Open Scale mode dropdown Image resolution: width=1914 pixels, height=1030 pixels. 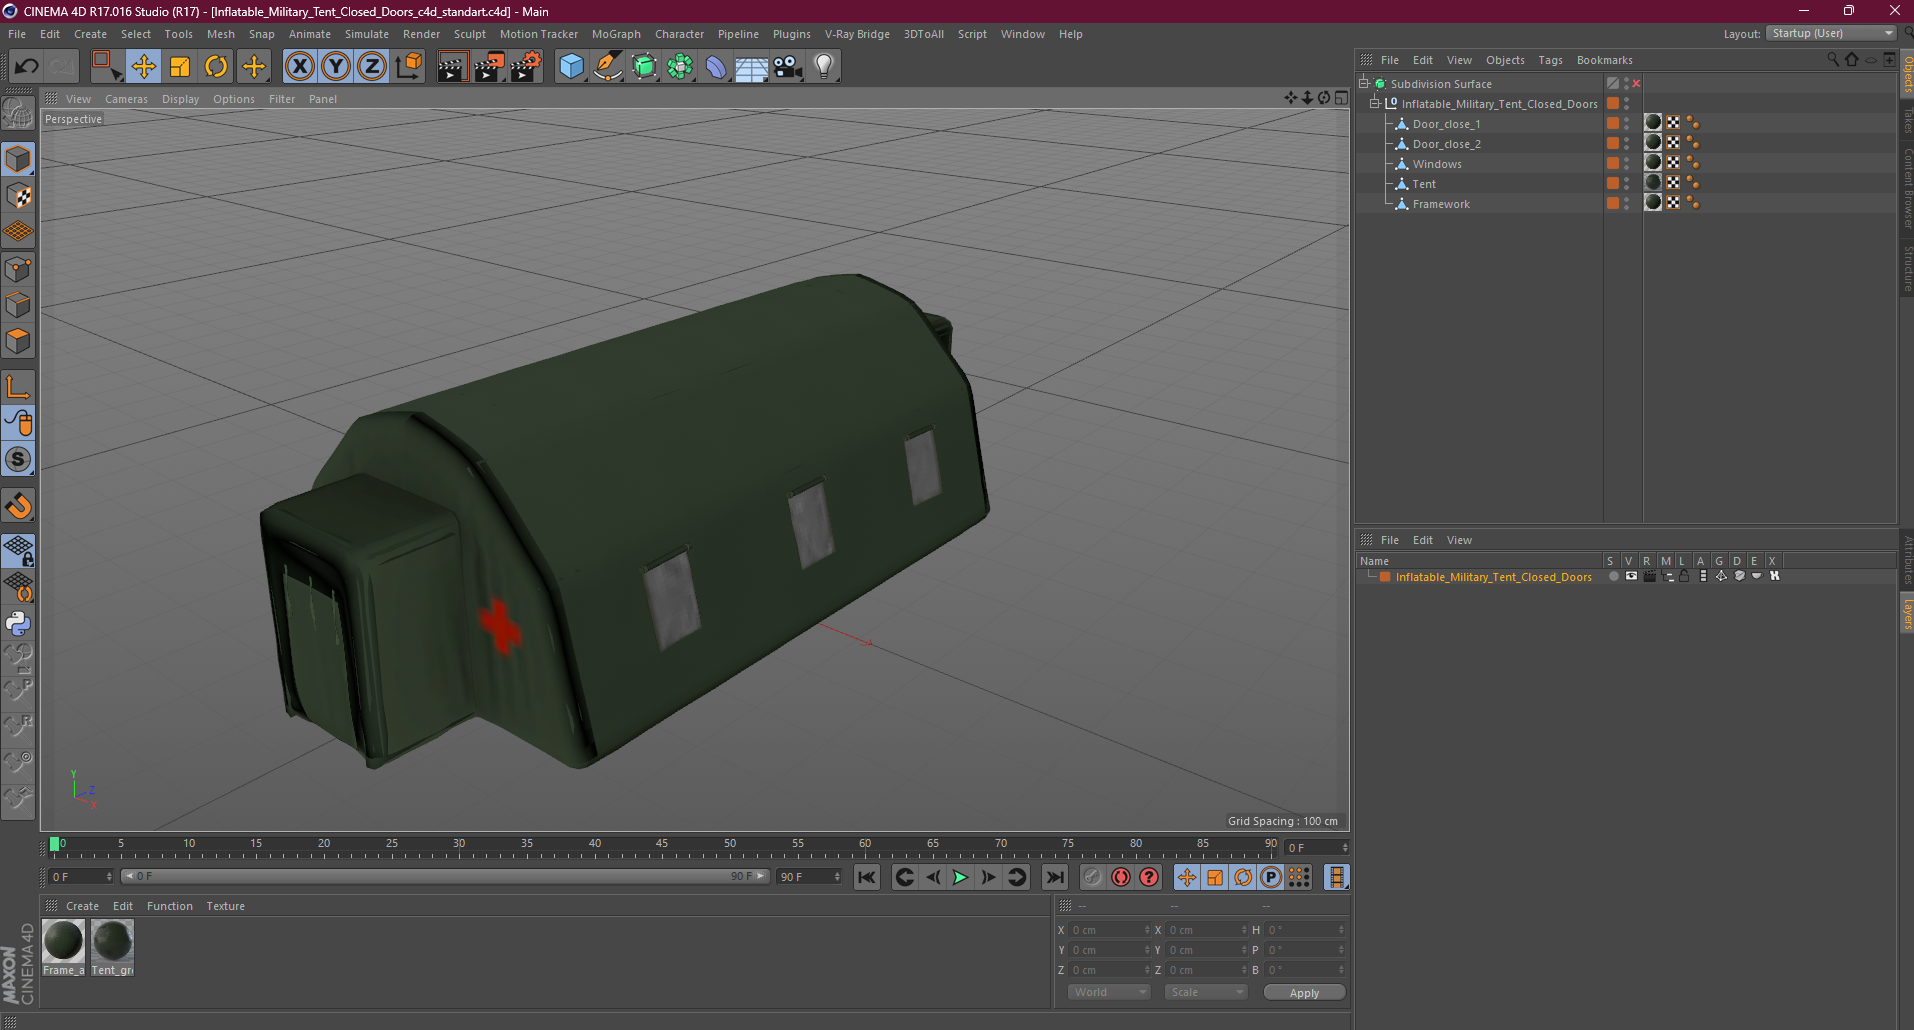[1206, 993]
